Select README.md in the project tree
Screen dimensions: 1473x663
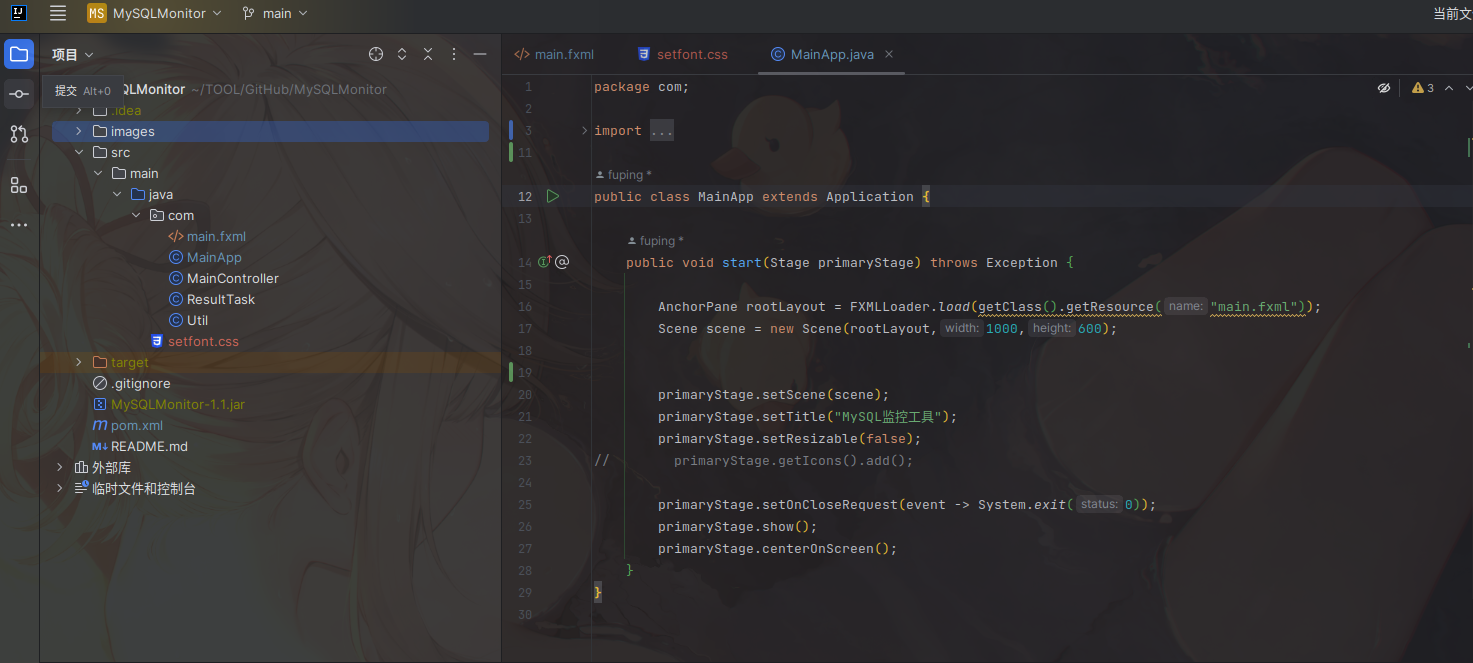click(149, 446)
